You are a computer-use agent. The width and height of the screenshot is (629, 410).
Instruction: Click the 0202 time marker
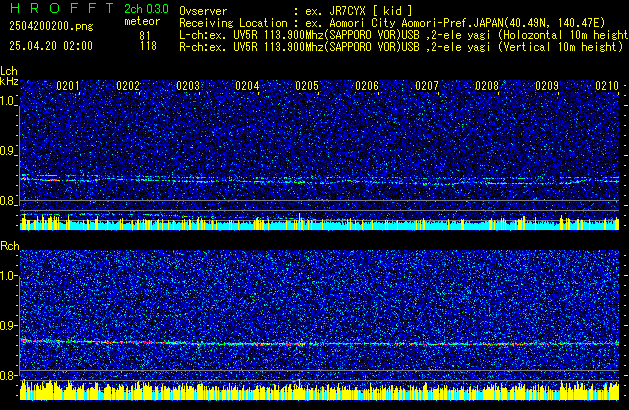coord(128,86)
